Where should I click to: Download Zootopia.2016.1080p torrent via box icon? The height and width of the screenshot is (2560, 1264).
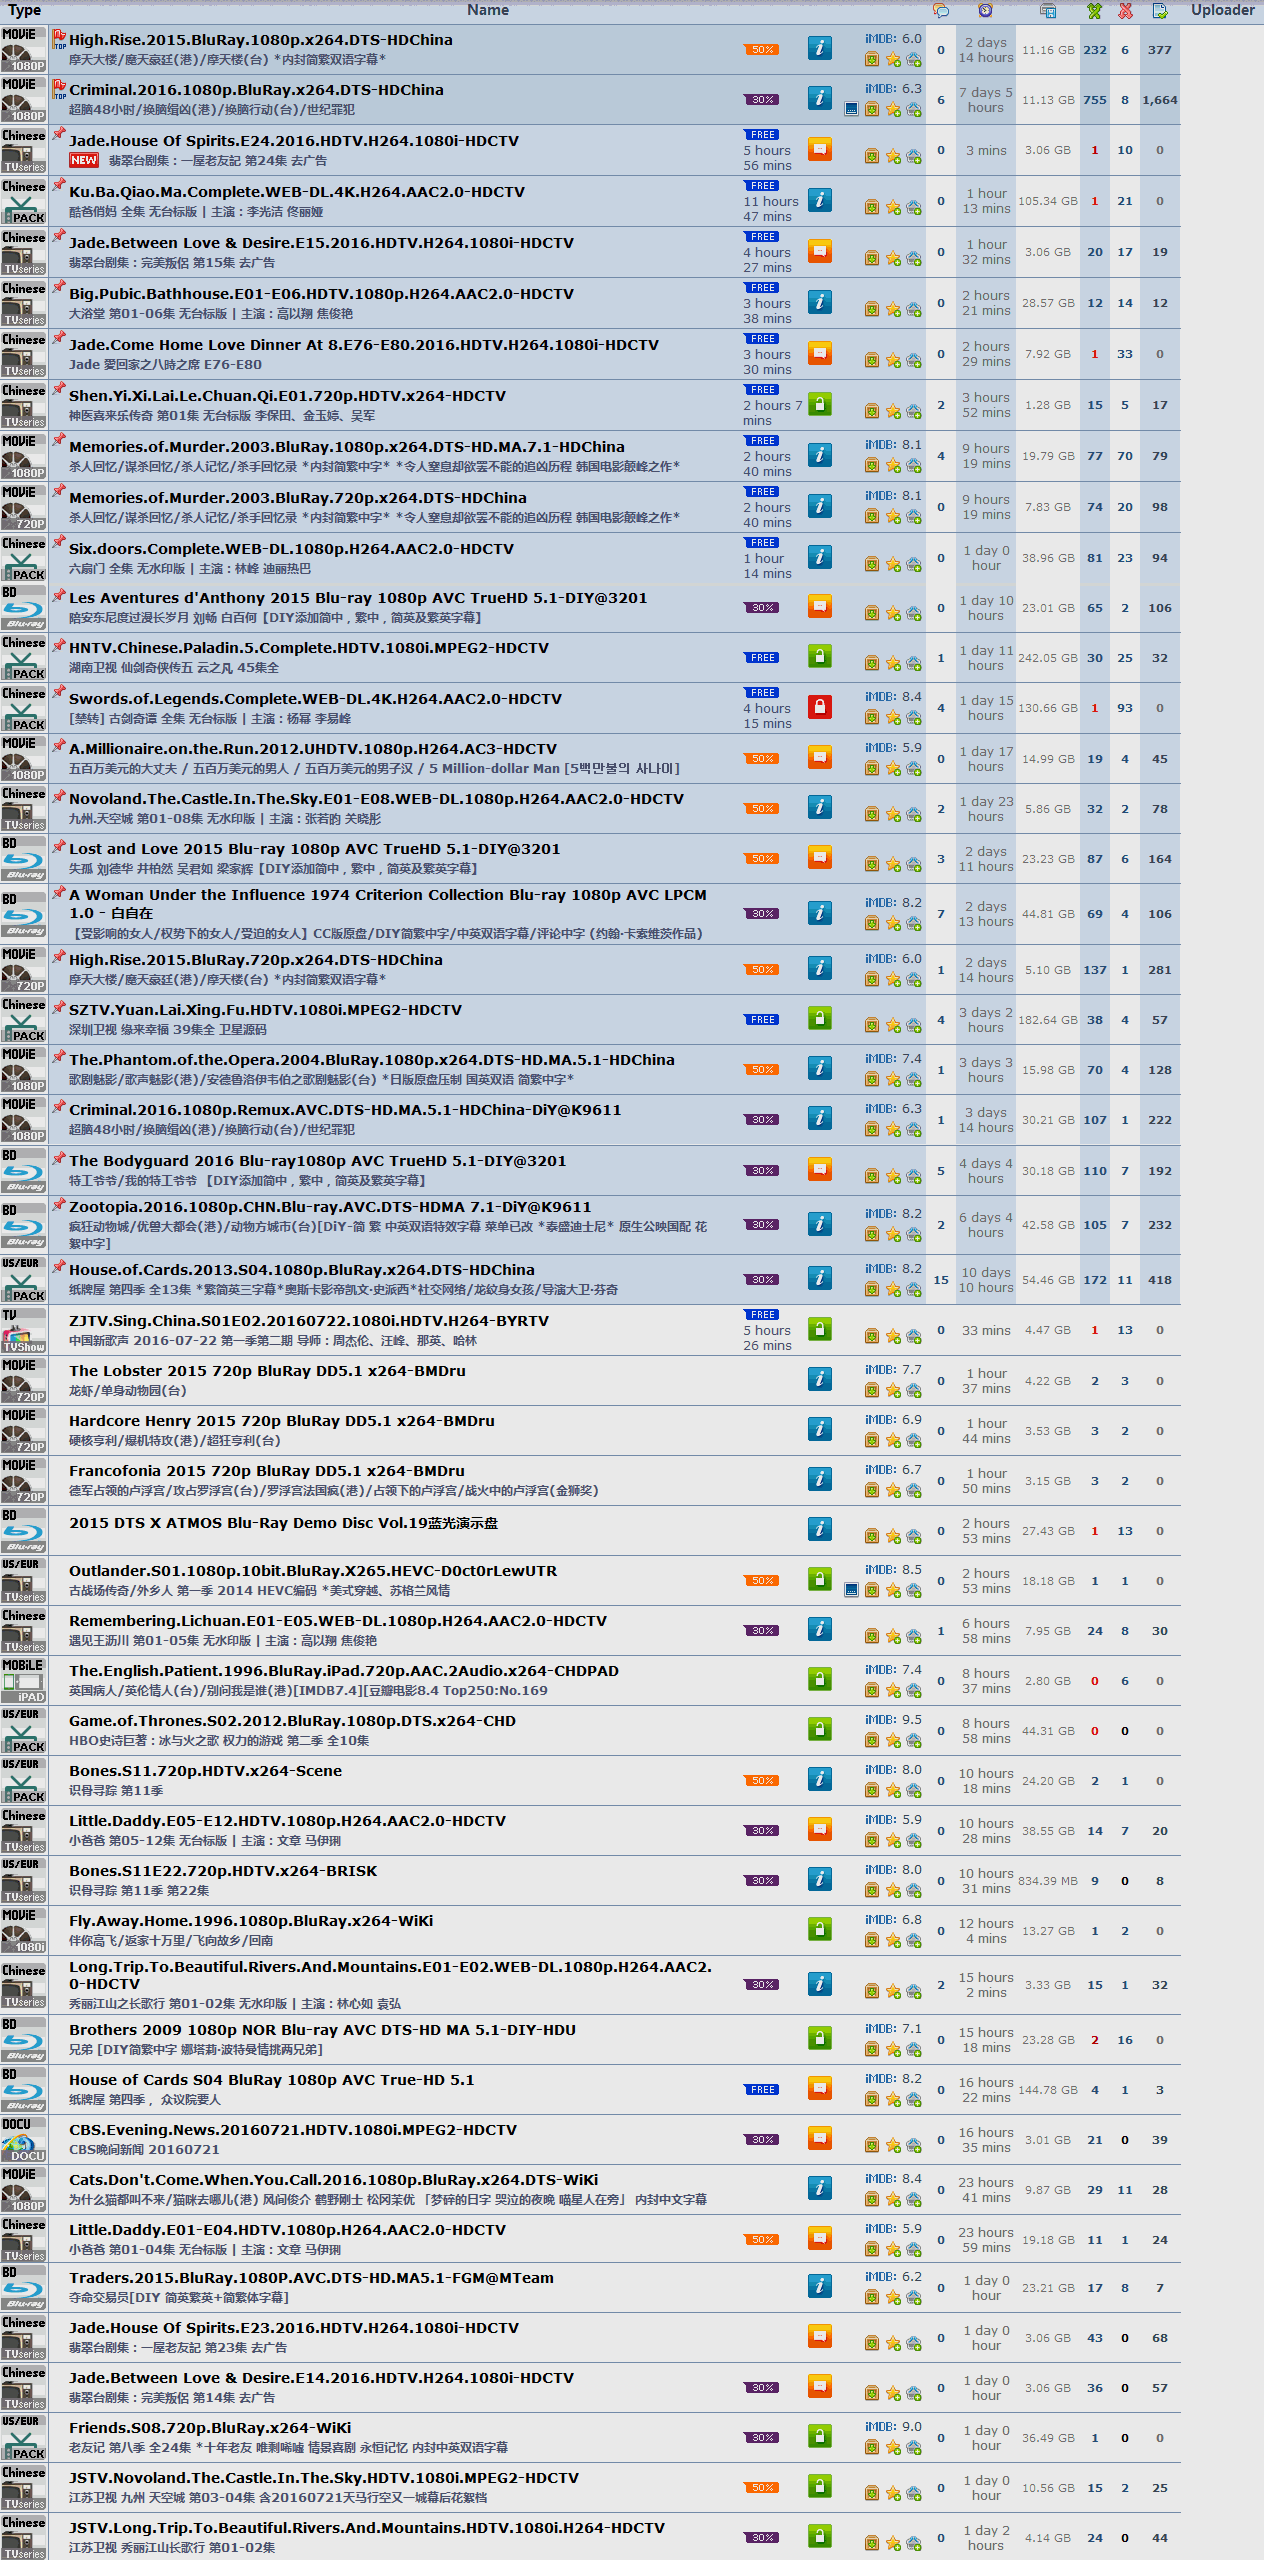pos(872,1235)
